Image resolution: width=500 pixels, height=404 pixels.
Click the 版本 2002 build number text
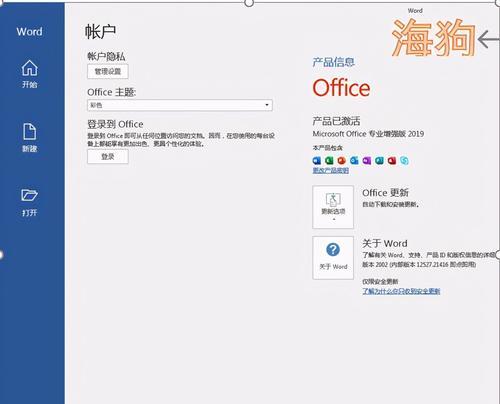click(x=419, y=264)
